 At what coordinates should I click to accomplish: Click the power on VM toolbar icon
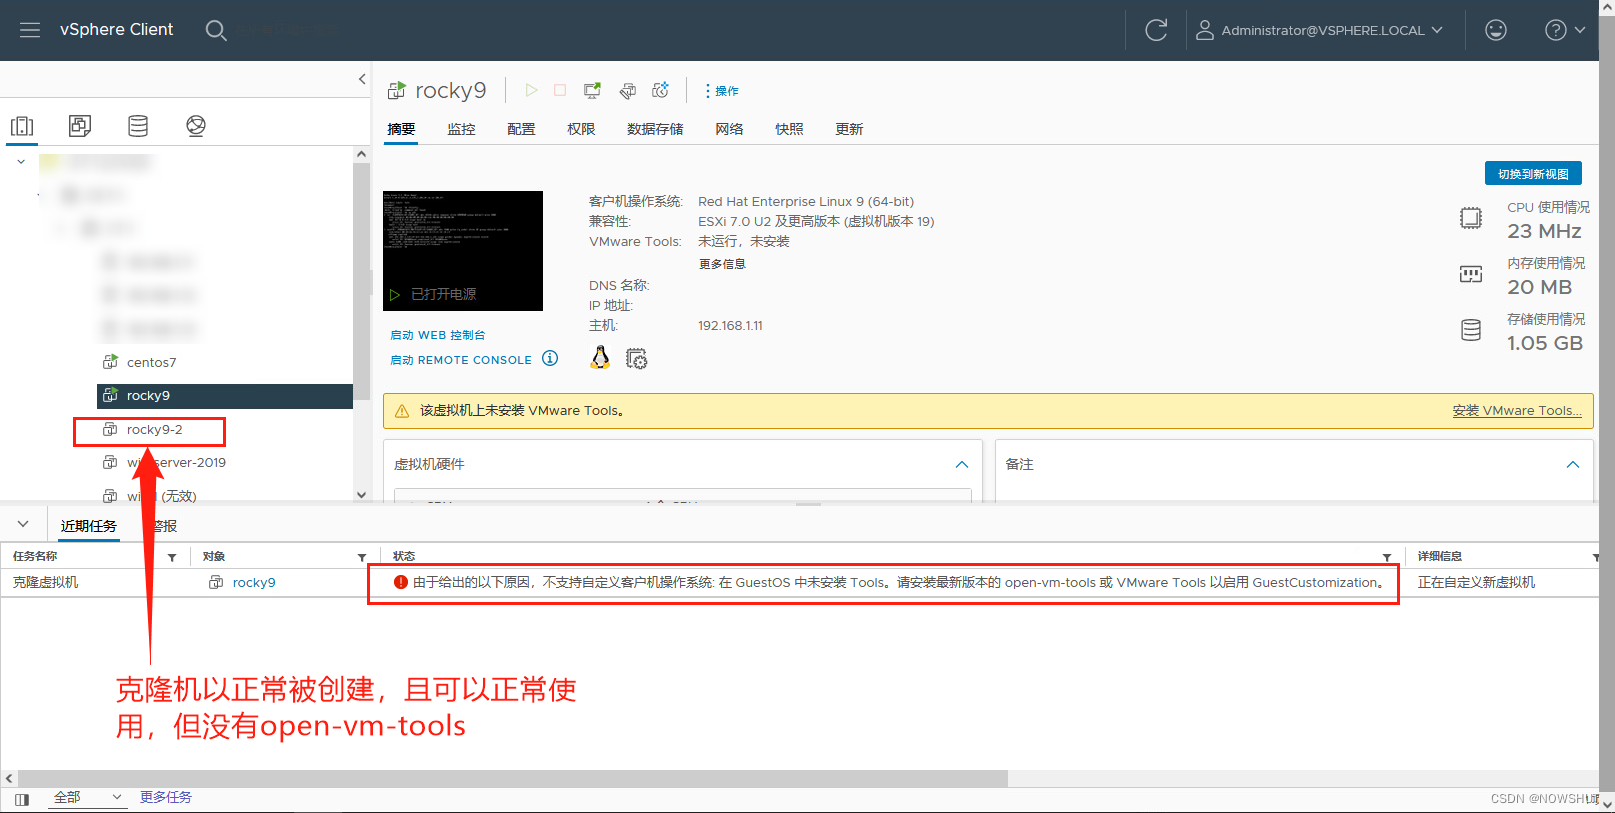pyautogui.click(x=531, y=90)
